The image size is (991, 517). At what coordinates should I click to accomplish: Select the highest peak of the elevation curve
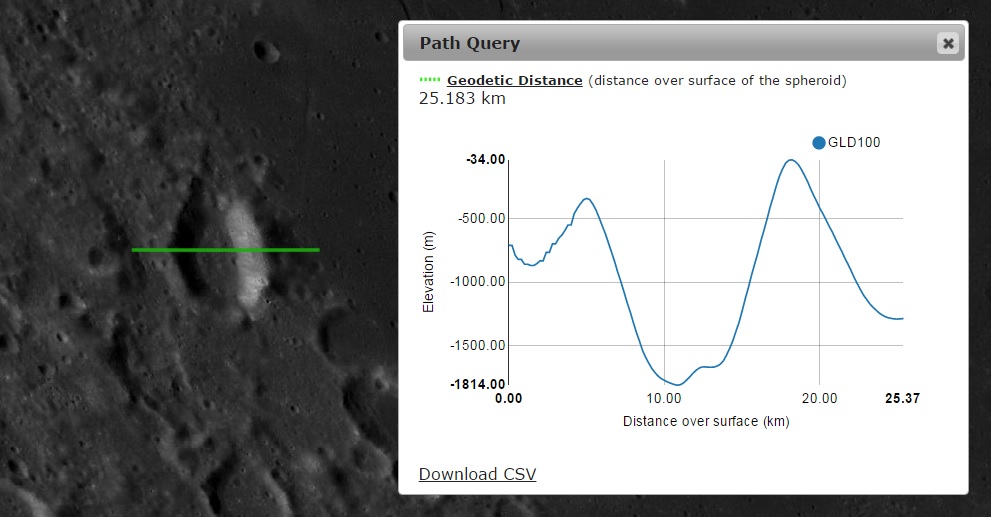pyautogui.click(x=791, y=160)
